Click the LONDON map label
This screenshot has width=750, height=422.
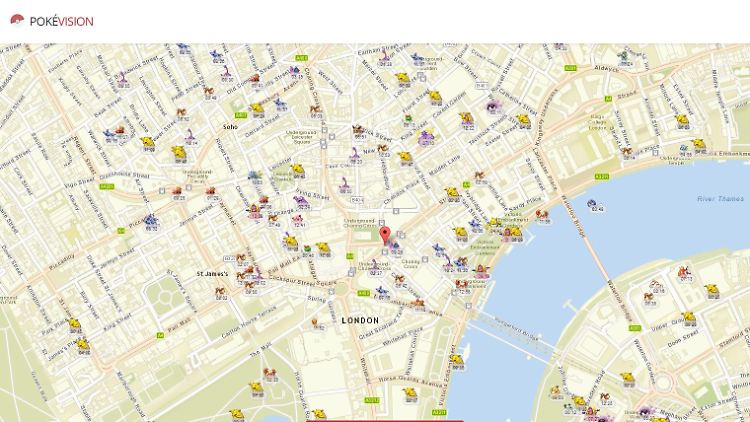[x=360, y=320]
